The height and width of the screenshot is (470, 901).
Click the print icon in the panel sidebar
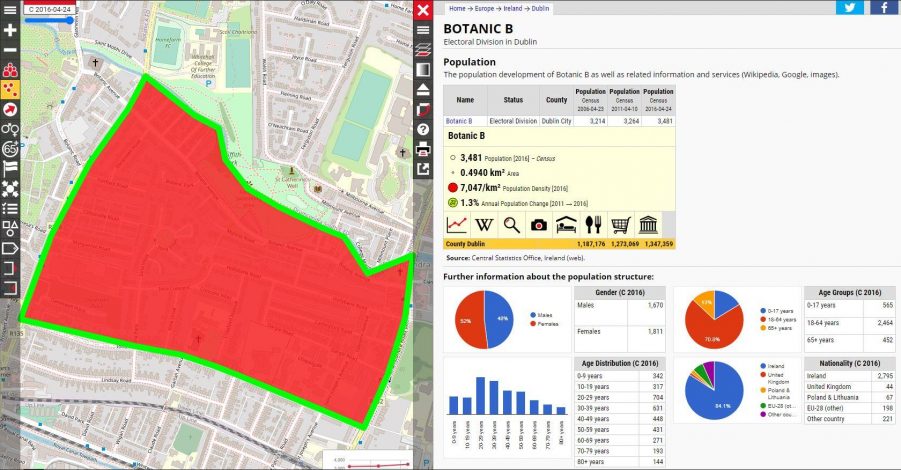pos(423,149)
